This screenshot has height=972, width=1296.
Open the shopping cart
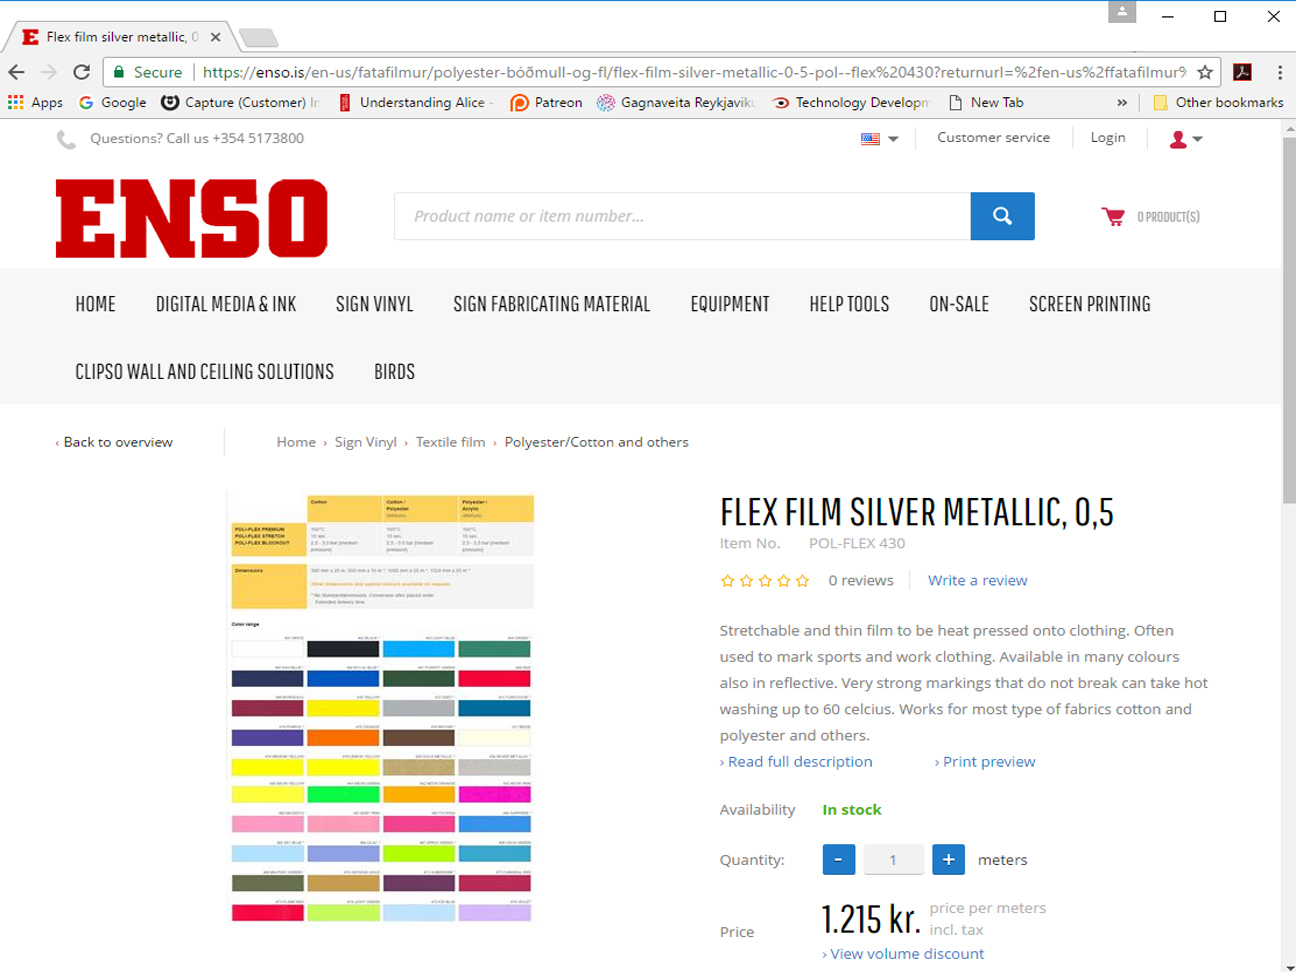pos(1150,216)
